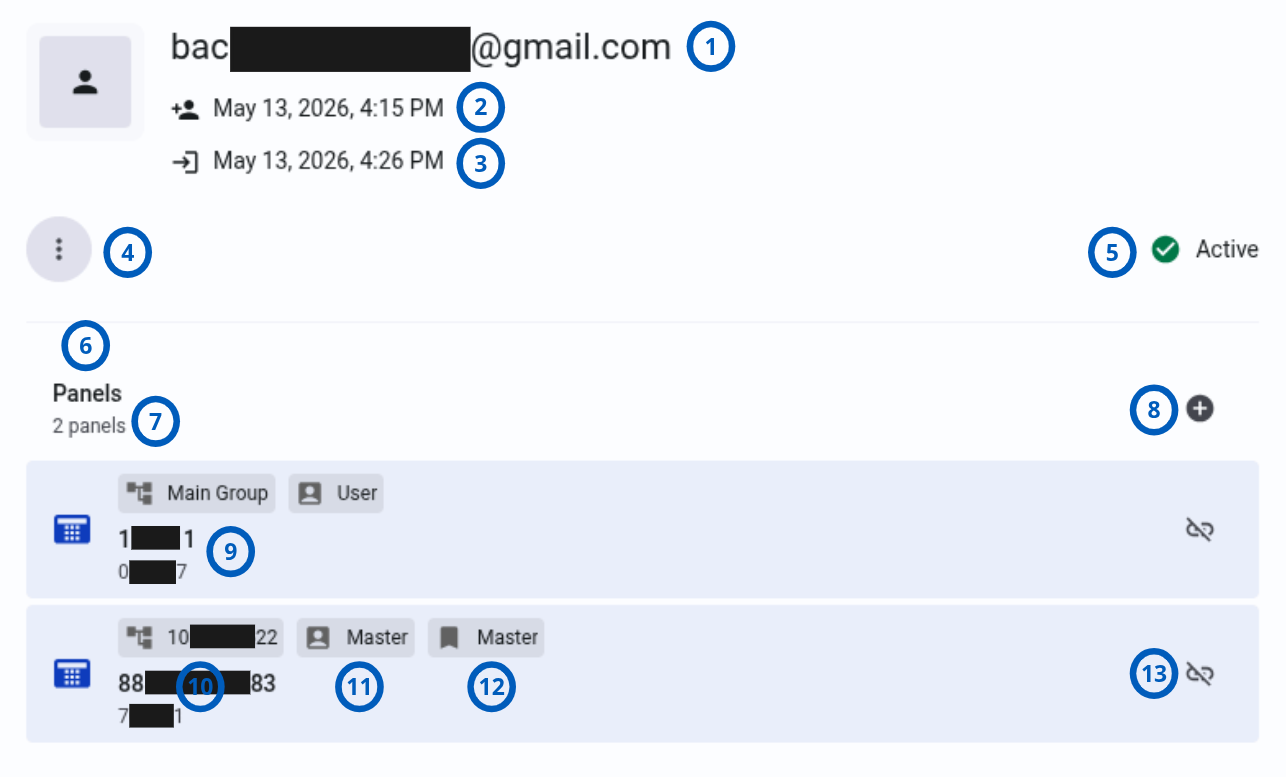This screenshot has width=1286, height=777.
Task: Click the keypad icon of Main Group panel
Action: pyautogui.click(x=71, y=530)
